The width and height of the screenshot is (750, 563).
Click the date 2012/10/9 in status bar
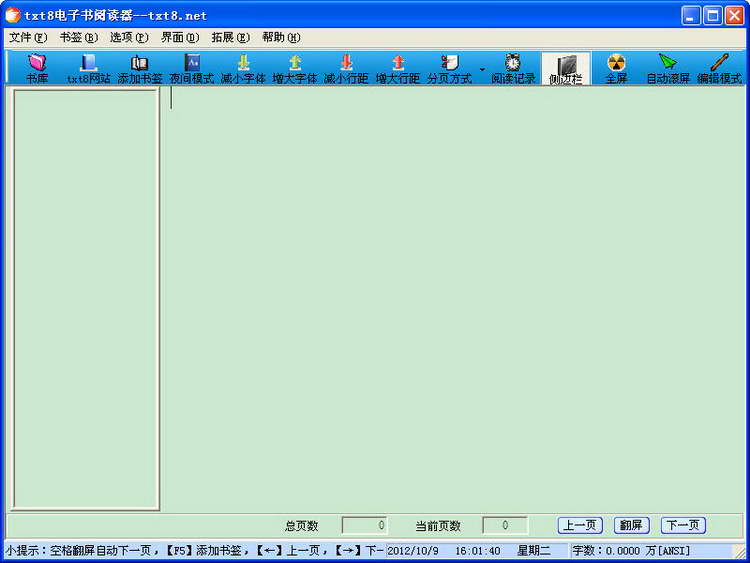click(413, 551)
